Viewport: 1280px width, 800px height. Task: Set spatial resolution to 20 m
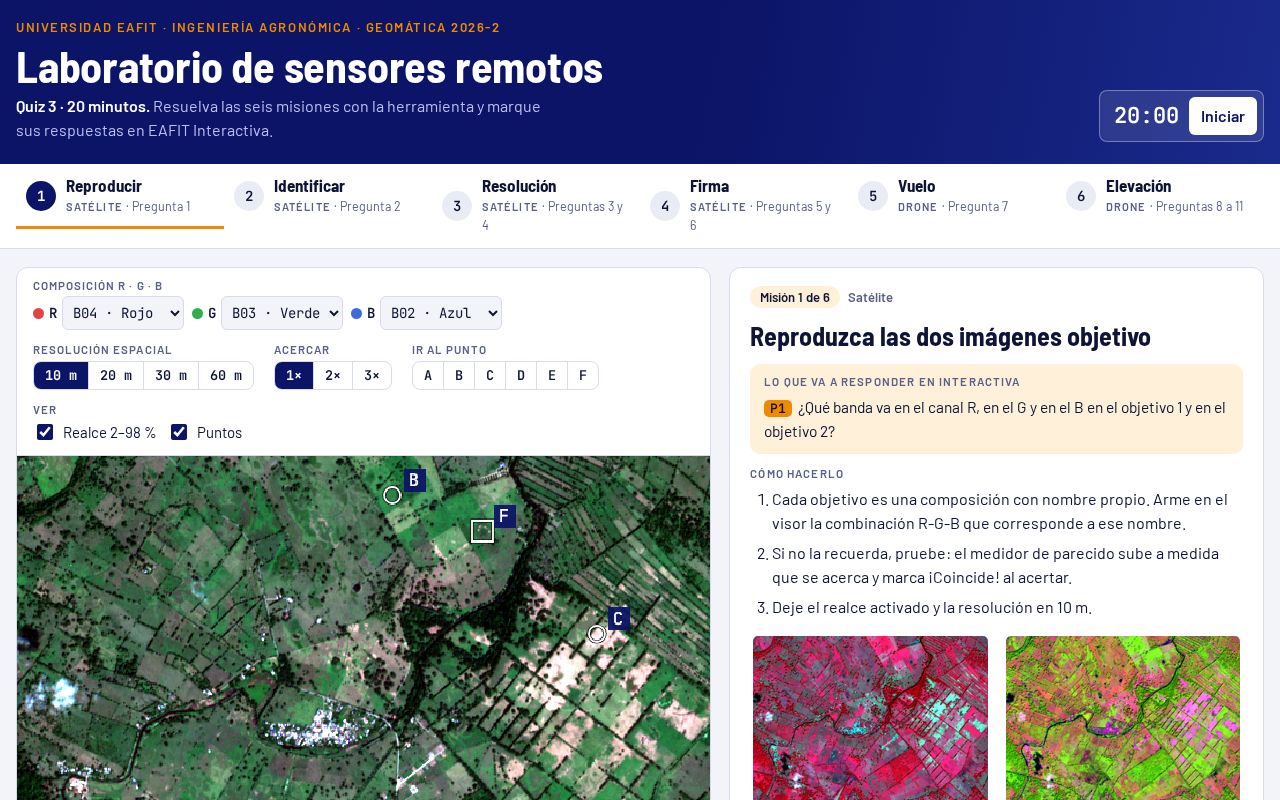116,375
